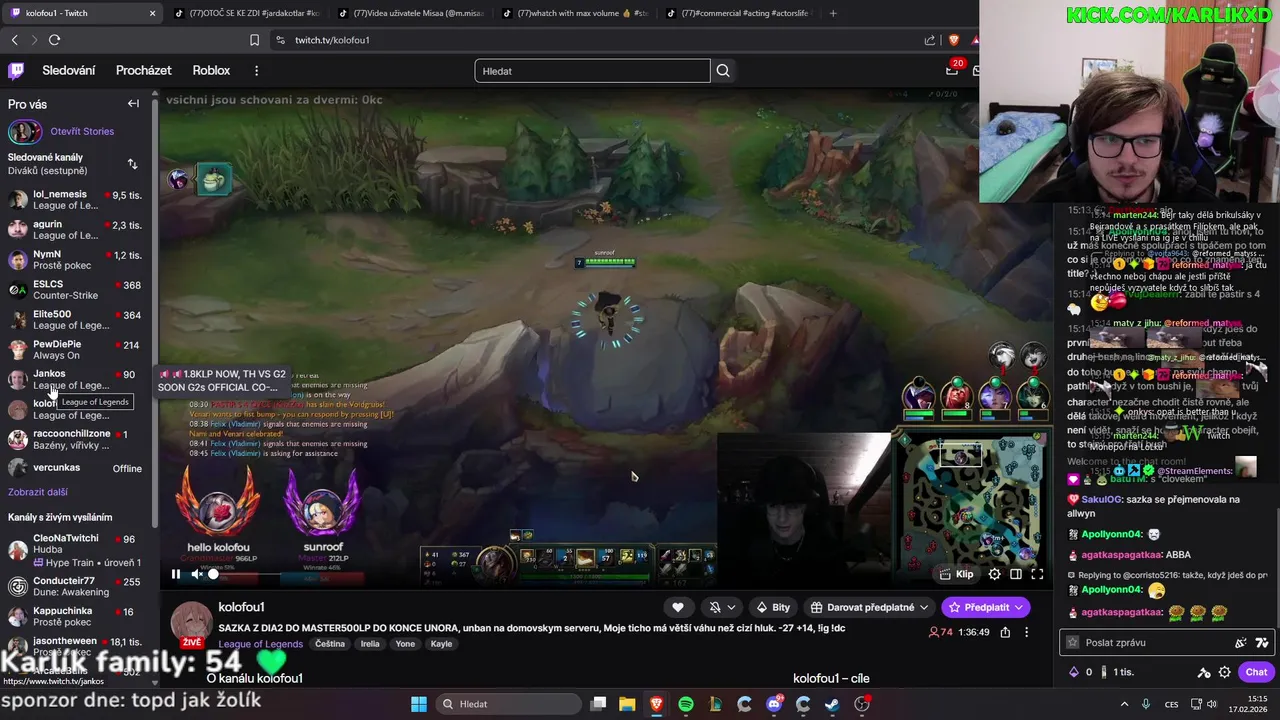Open 7TV emote menu in chat
This screenshot has width=1280, height=720.
pos(1262,642)
